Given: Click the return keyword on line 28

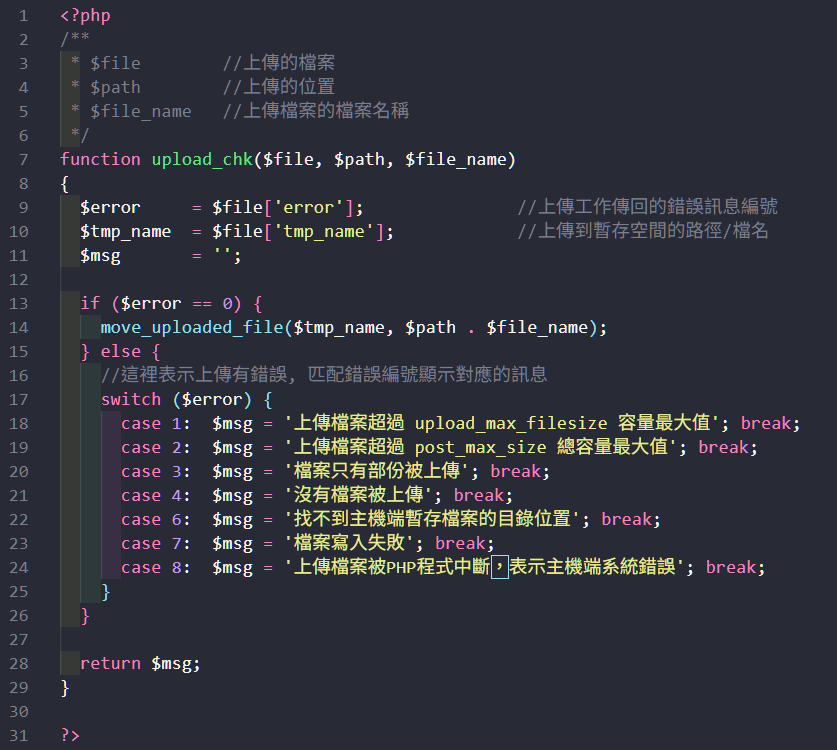Looking at the screenshot, I should (x=110, y=663).
